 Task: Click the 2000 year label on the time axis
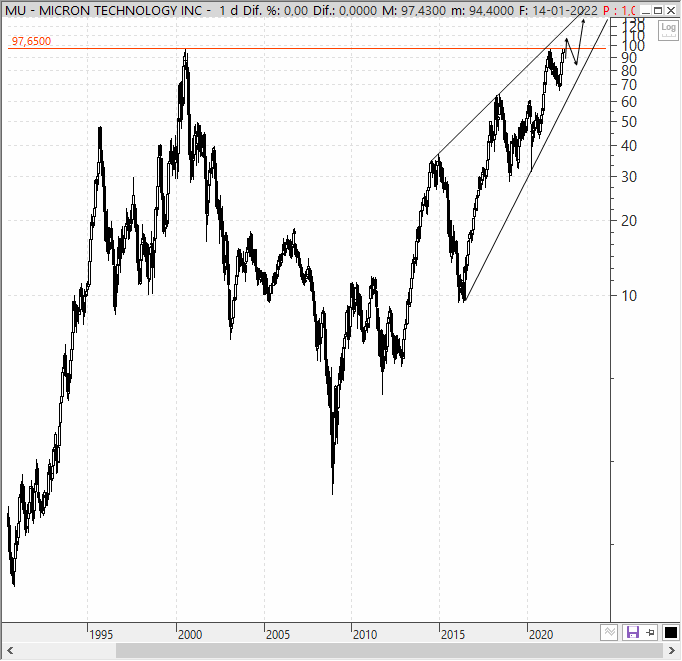tap(190, 635)
